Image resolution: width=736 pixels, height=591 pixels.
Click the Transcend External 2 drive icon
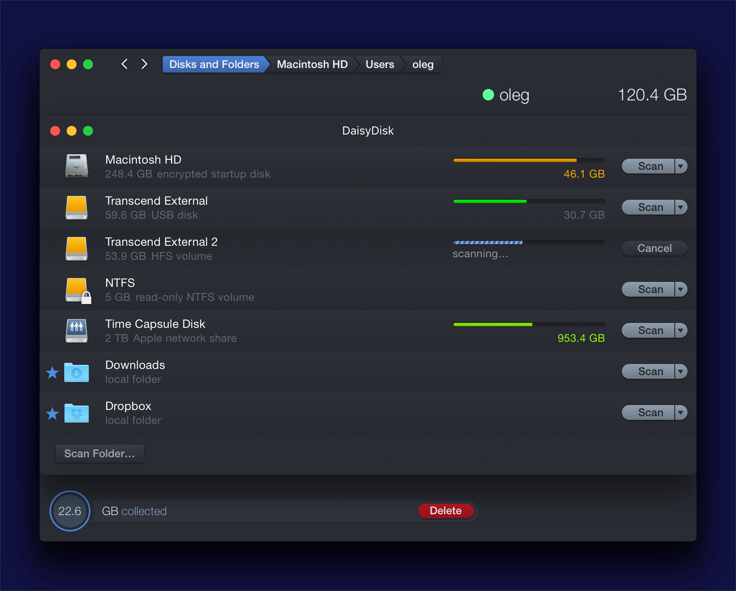coord(77,248)
